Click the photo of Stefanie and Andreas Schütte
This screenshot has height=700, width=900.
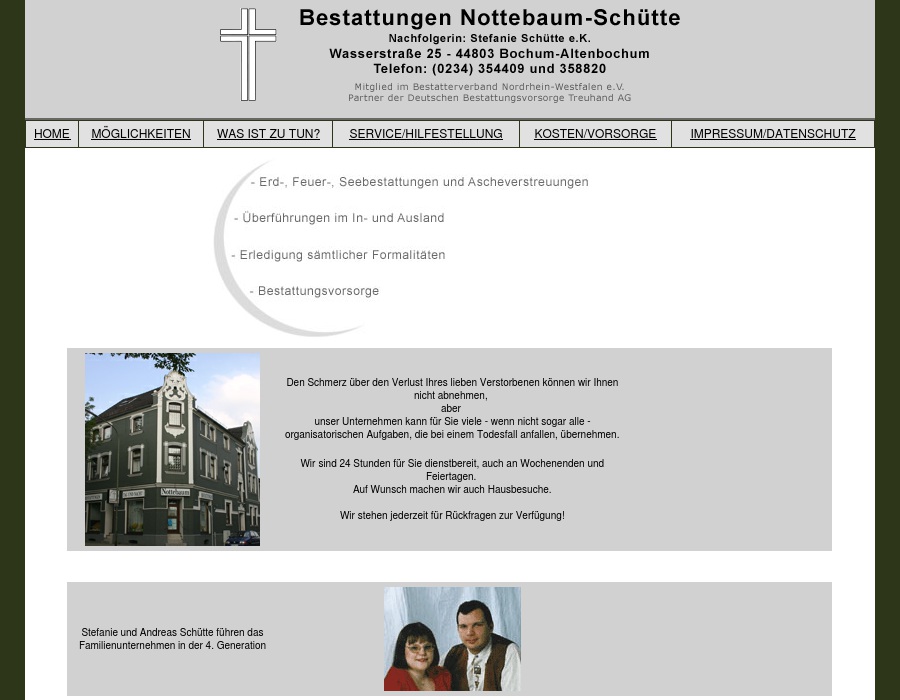[452, 638]
